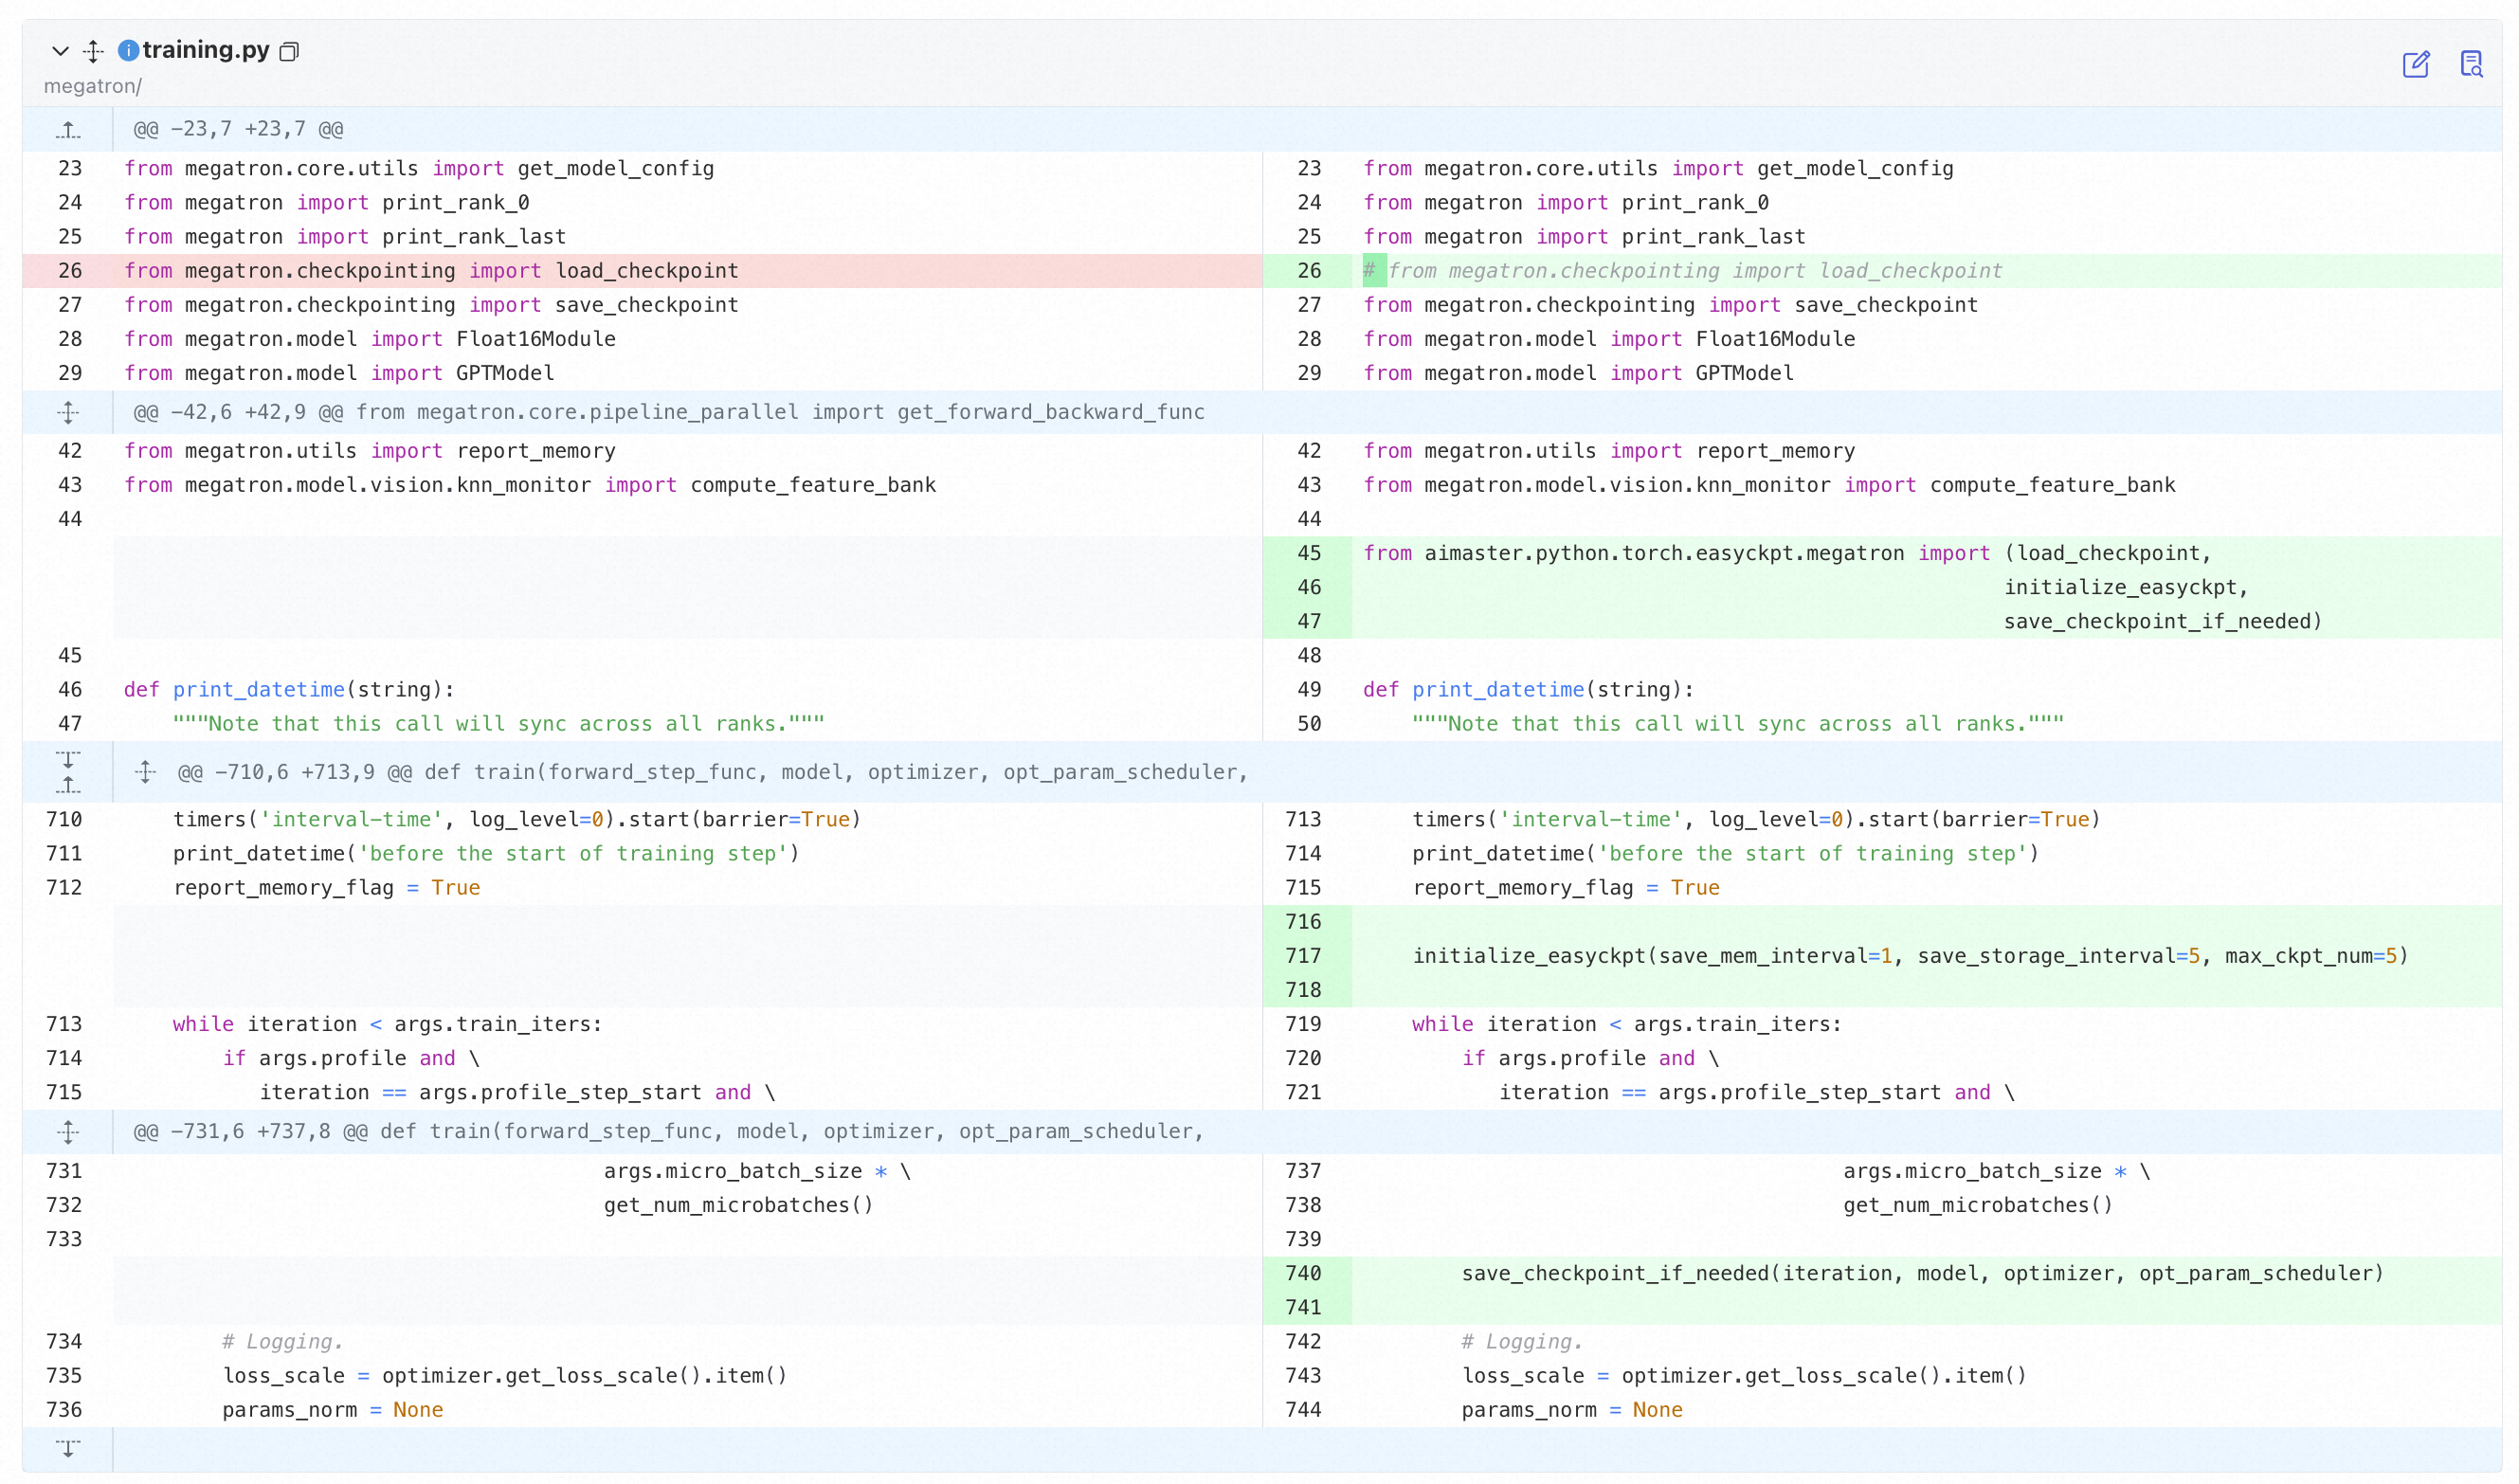Click the blue info icon beside training.py

click(x=128, y=50)
